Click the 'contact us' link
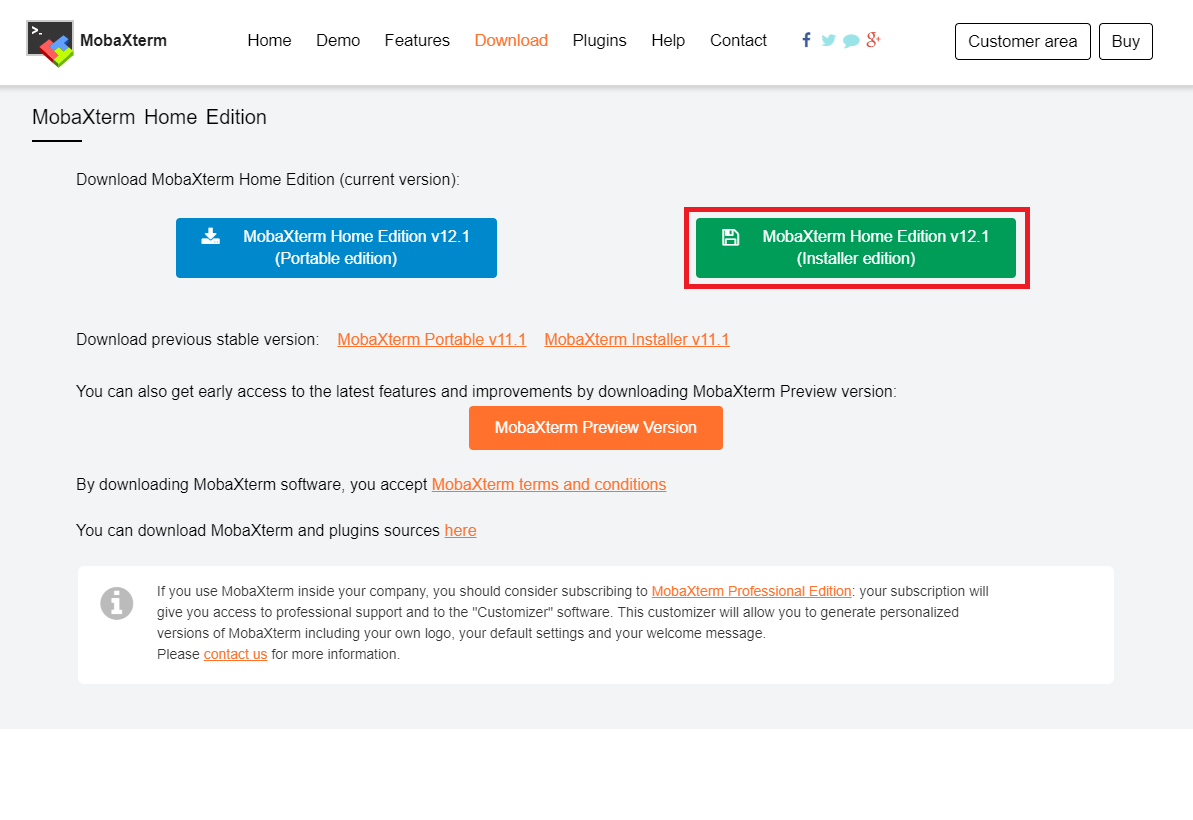 [x=235, y=654]
